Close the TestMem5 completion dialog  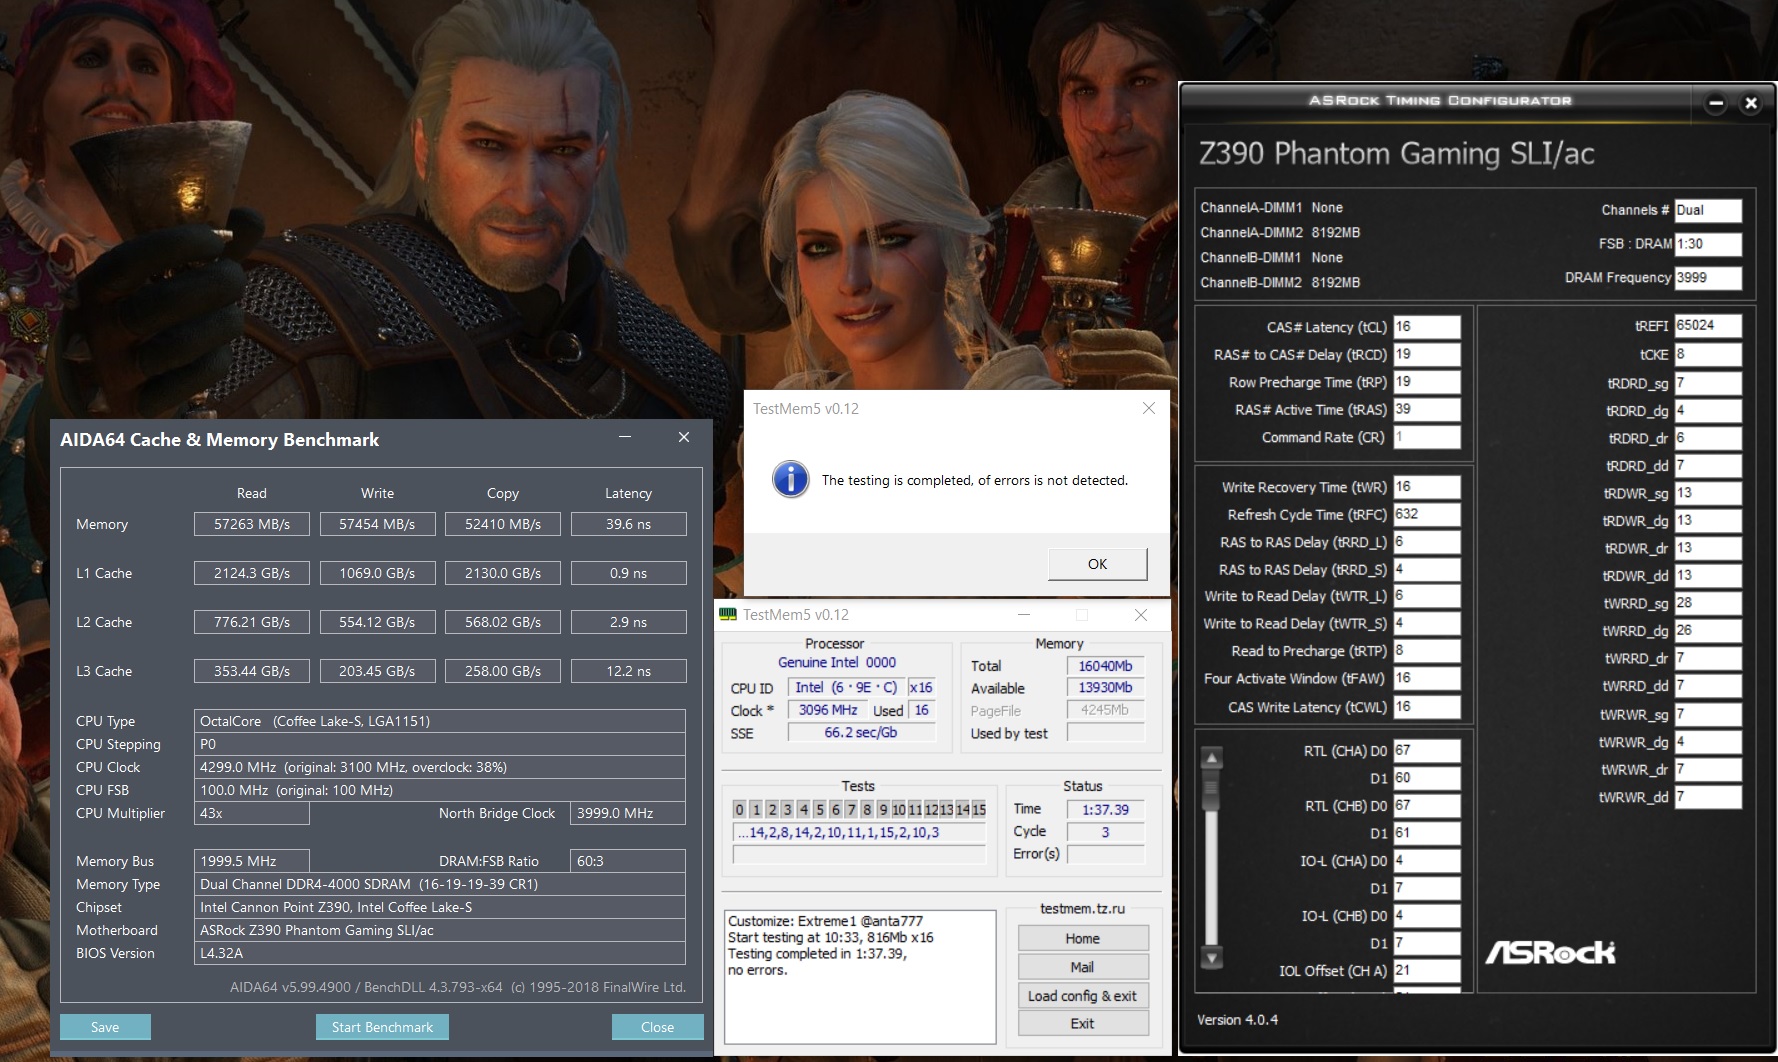click(x=1149, y=408)
